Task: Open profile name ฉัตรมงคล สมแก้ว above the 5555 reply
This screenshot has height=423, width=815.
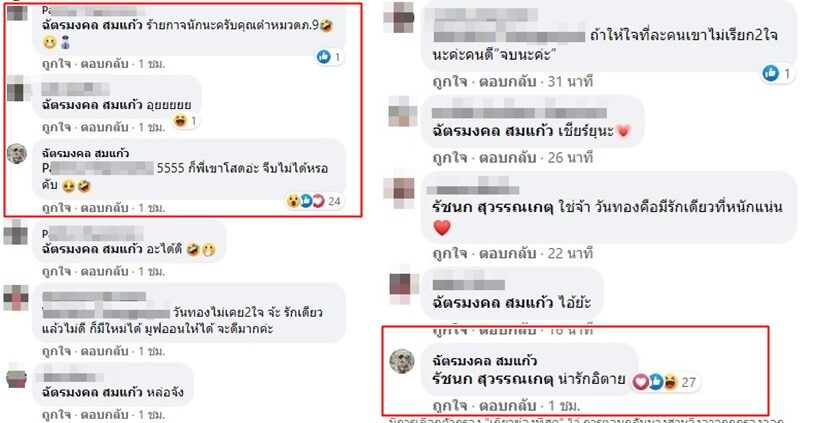Action: point(85,153)
